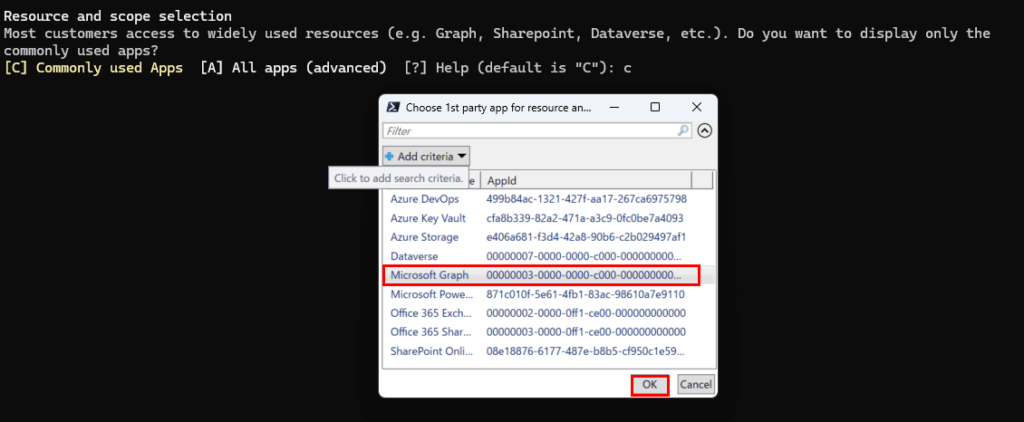Click AppId 00000002-0000-0ff1-ce00-000000000000

tap(586, 313)
